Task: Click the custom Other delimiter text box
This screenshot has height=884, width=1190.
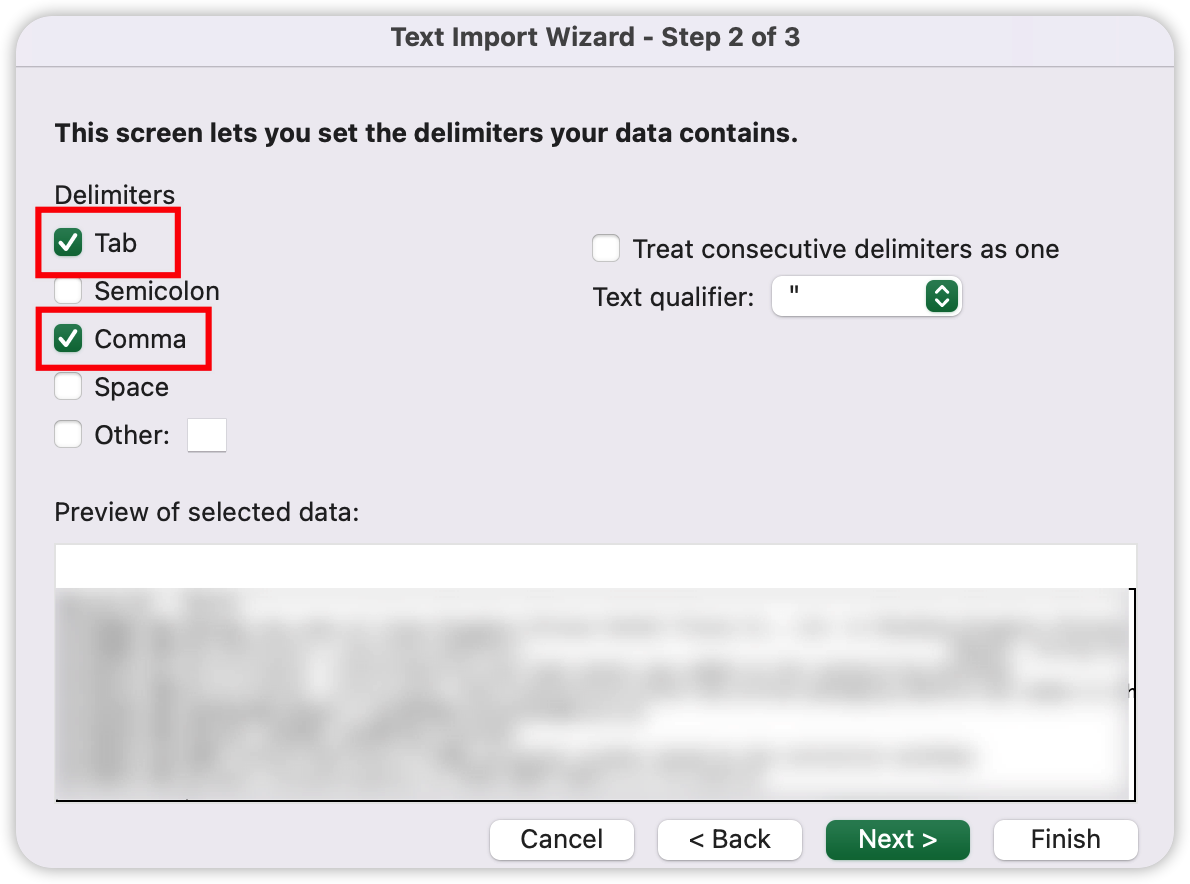Action: [207, 435]
